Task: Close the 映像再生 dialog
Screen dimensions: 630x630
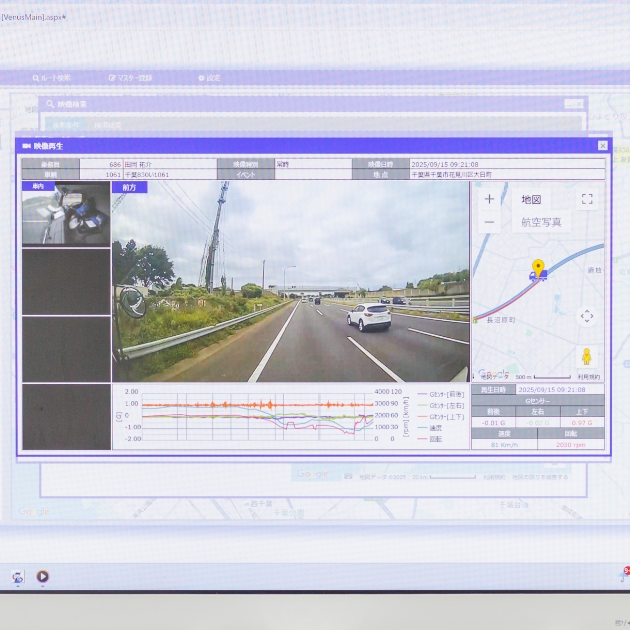Action: (x=602, y=145)
